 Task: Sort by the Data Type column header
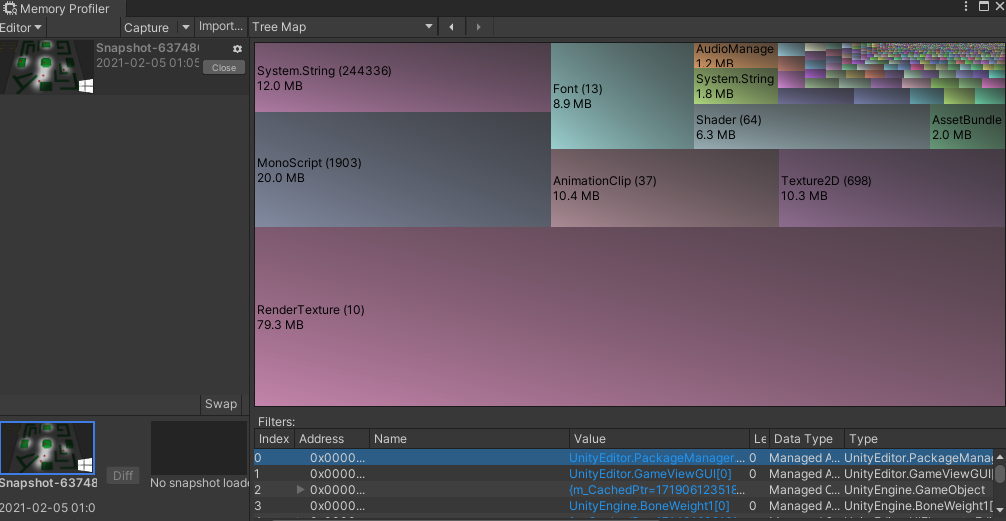pos(806,439)
